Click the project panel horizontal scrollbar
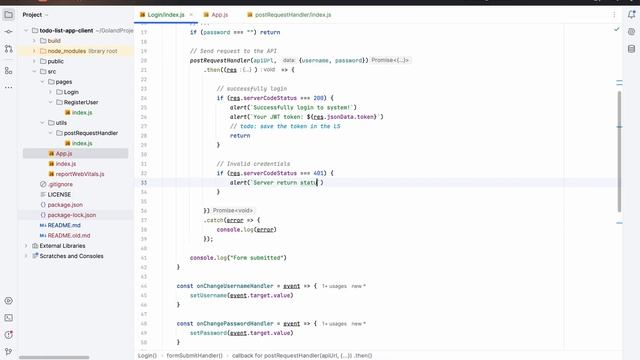Viewport: 640px width, 360px height. coord(54,358)
